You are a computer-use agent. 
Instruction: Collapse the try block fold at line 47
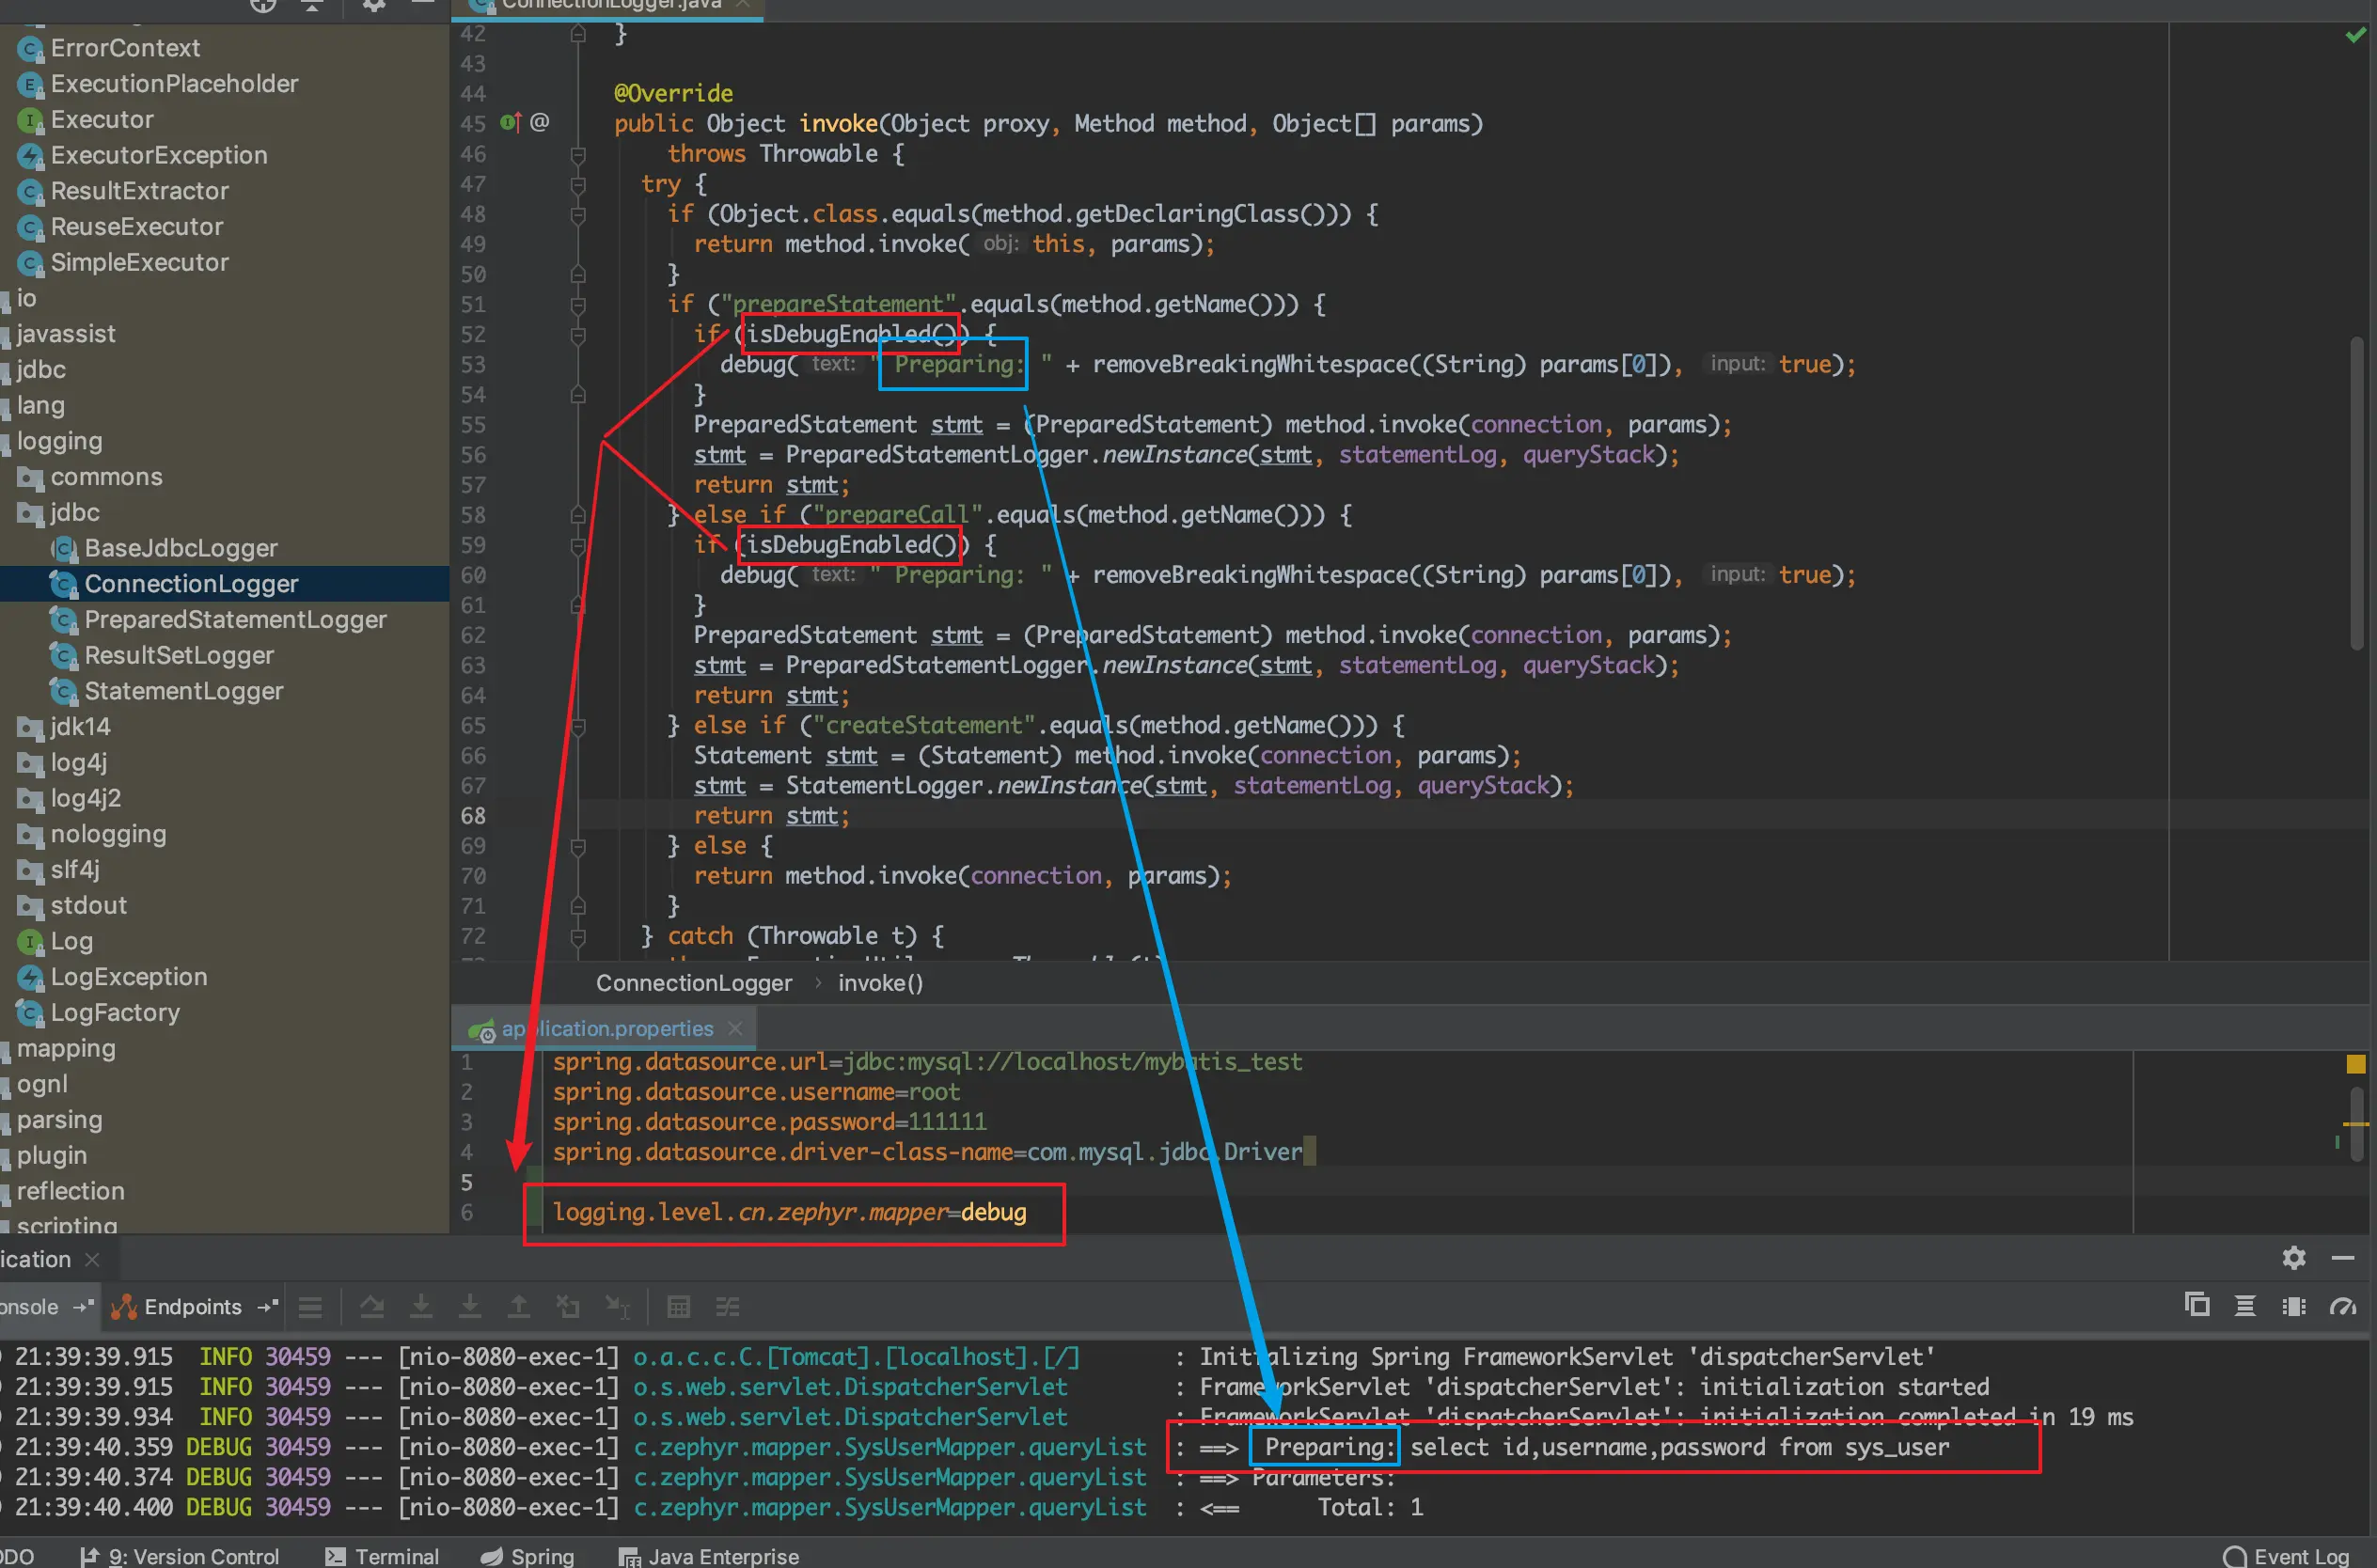(578, 184)
